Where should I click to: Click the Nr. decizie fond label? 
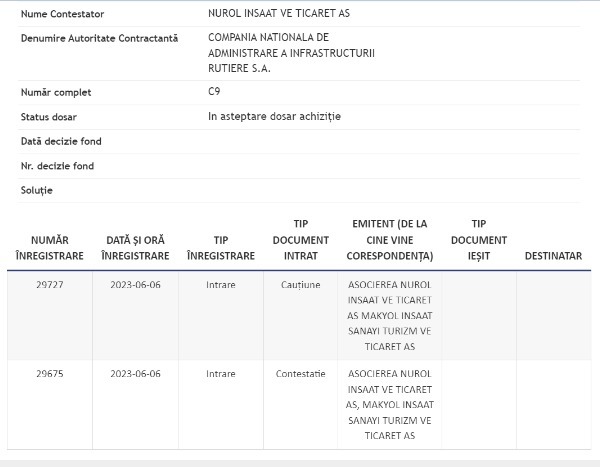pos(57,166)
